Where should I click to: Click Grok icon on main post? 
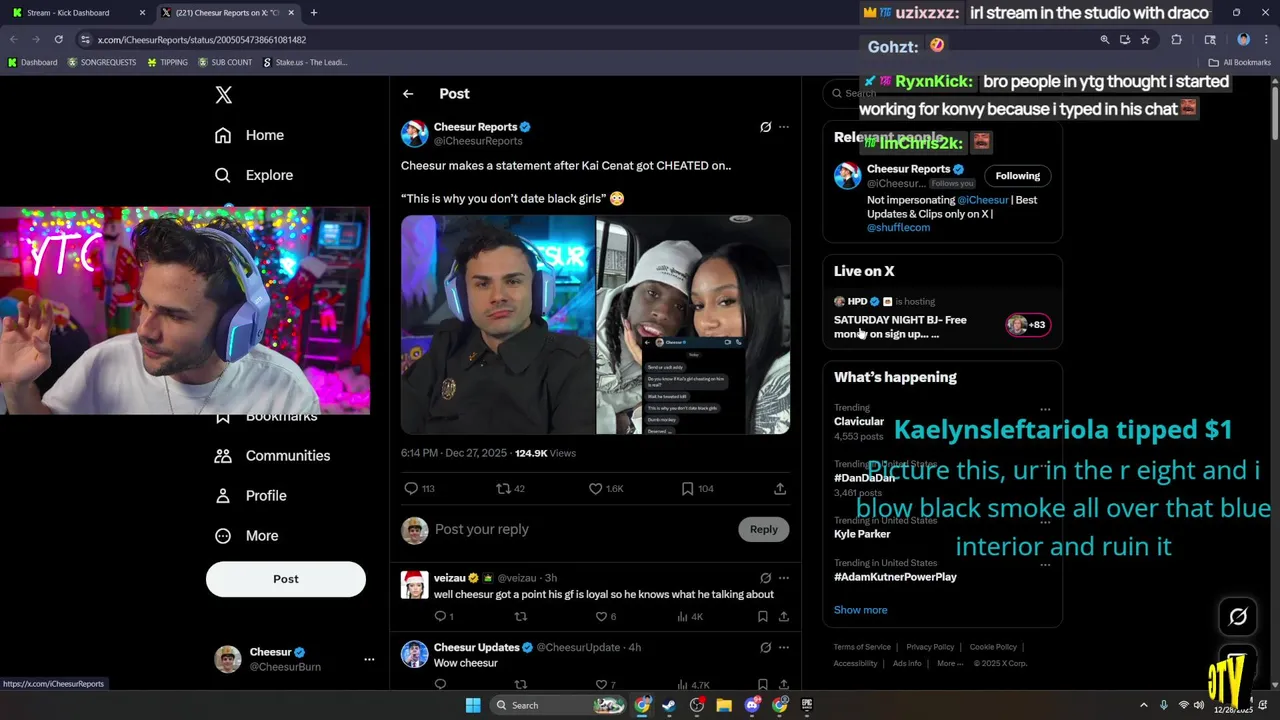coord(766,127)
